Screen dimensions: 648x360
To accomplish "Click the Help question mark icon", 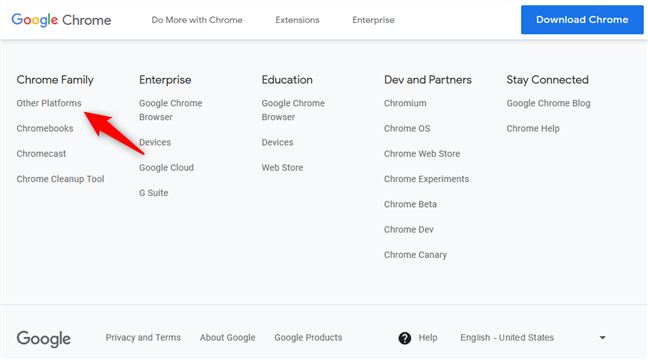I will point(405,338).
